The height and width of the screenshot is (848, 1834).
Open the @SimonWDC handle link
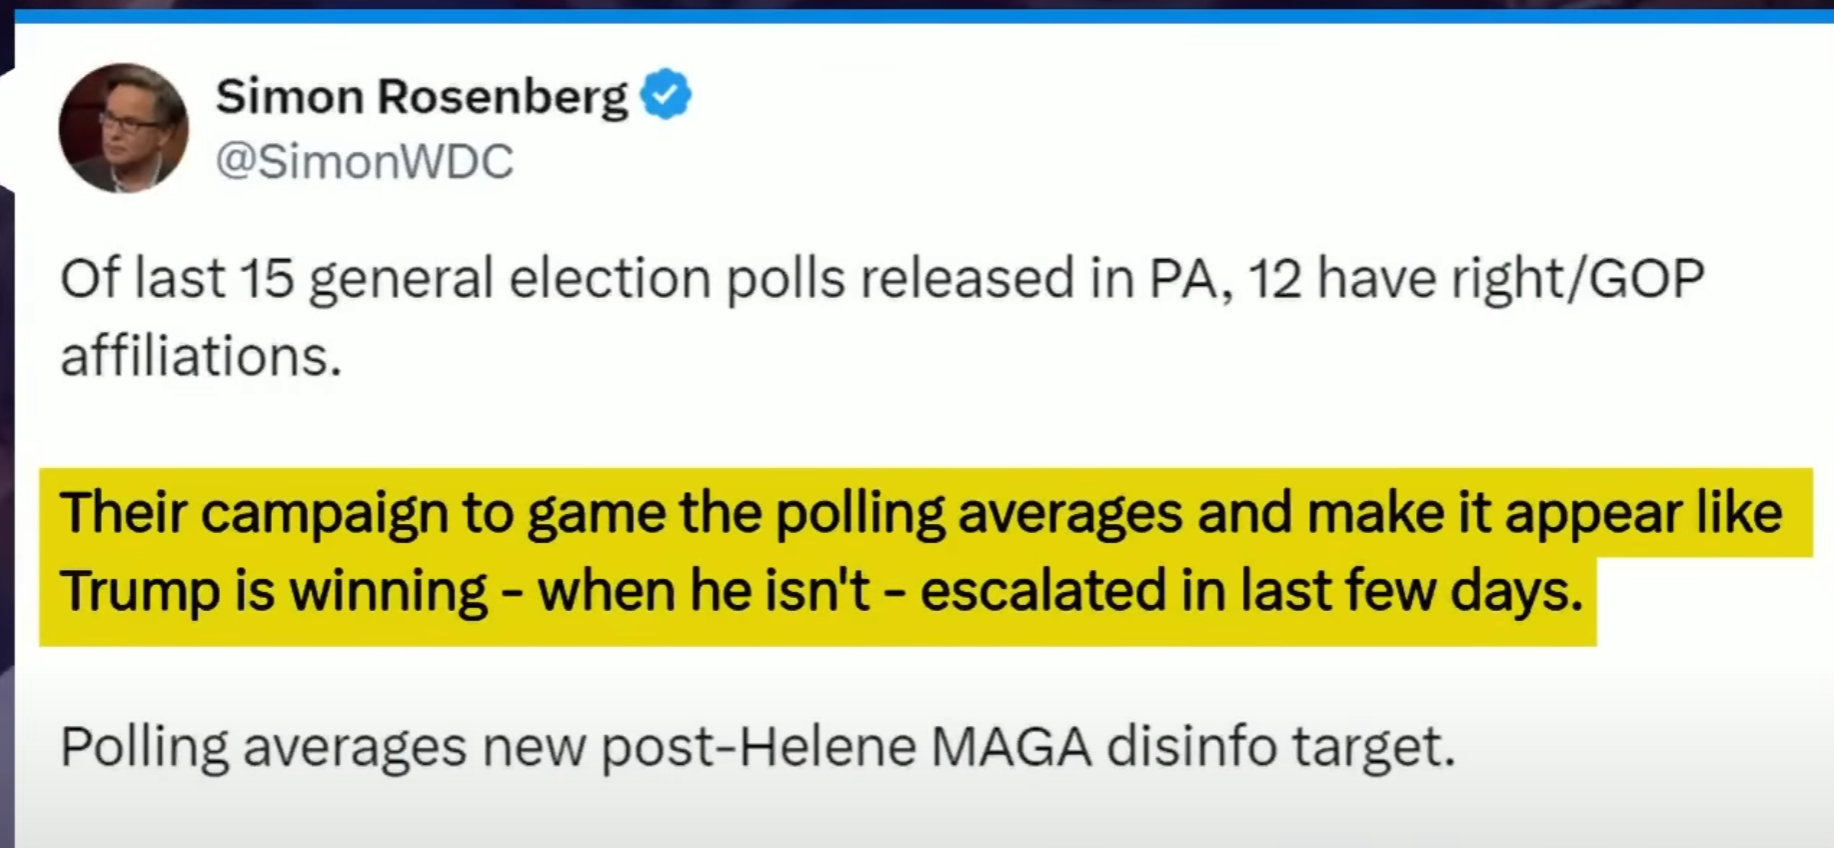point(364,161)
